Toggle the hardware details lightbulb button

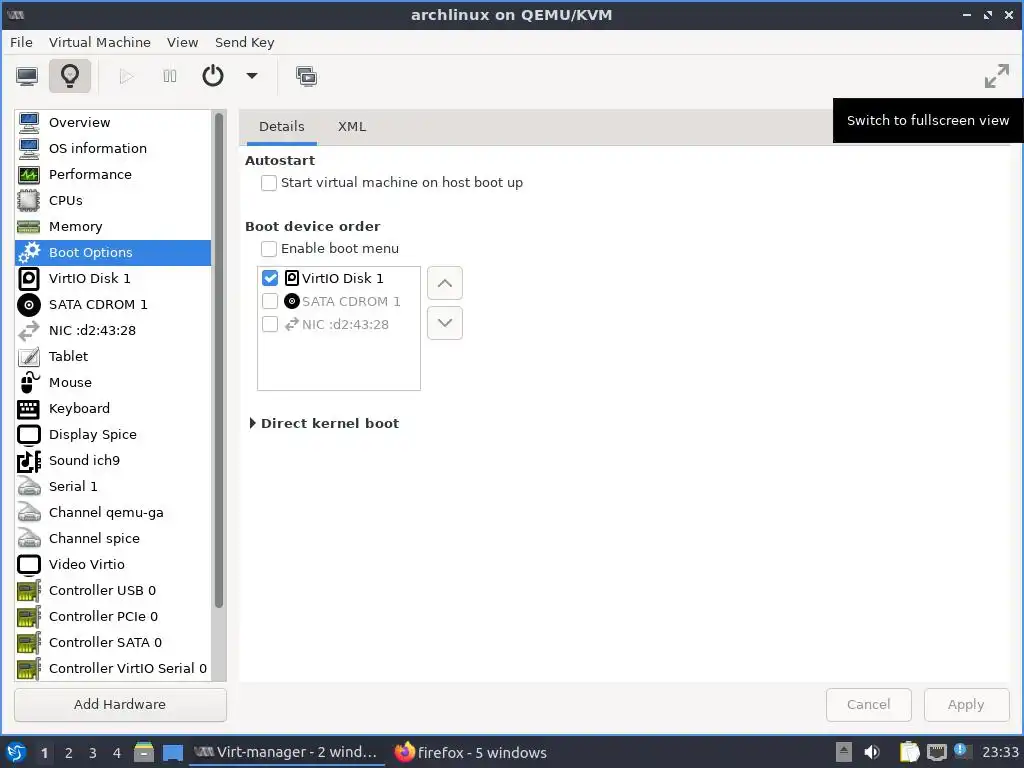(70, 76)
